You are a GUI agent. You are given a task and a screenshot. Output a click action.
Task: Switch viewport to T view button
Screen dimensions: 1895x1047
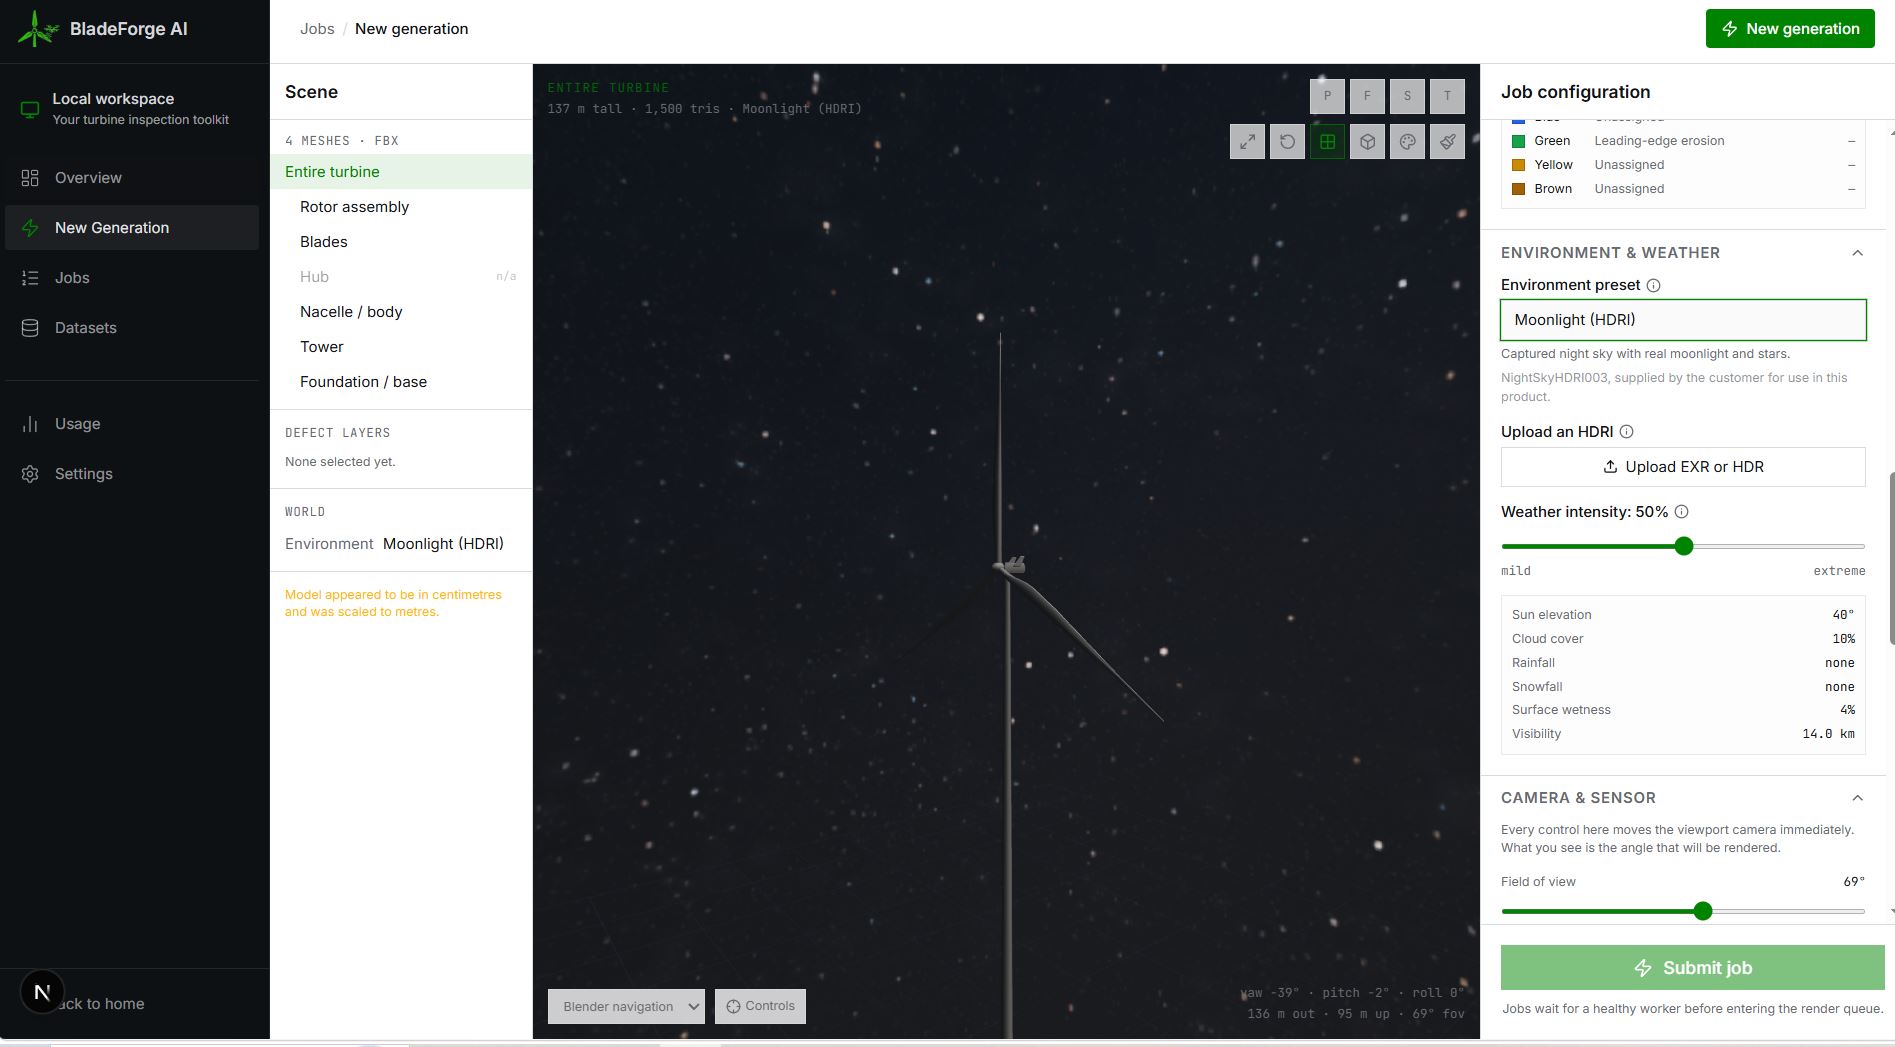(x=1447, y=96)
